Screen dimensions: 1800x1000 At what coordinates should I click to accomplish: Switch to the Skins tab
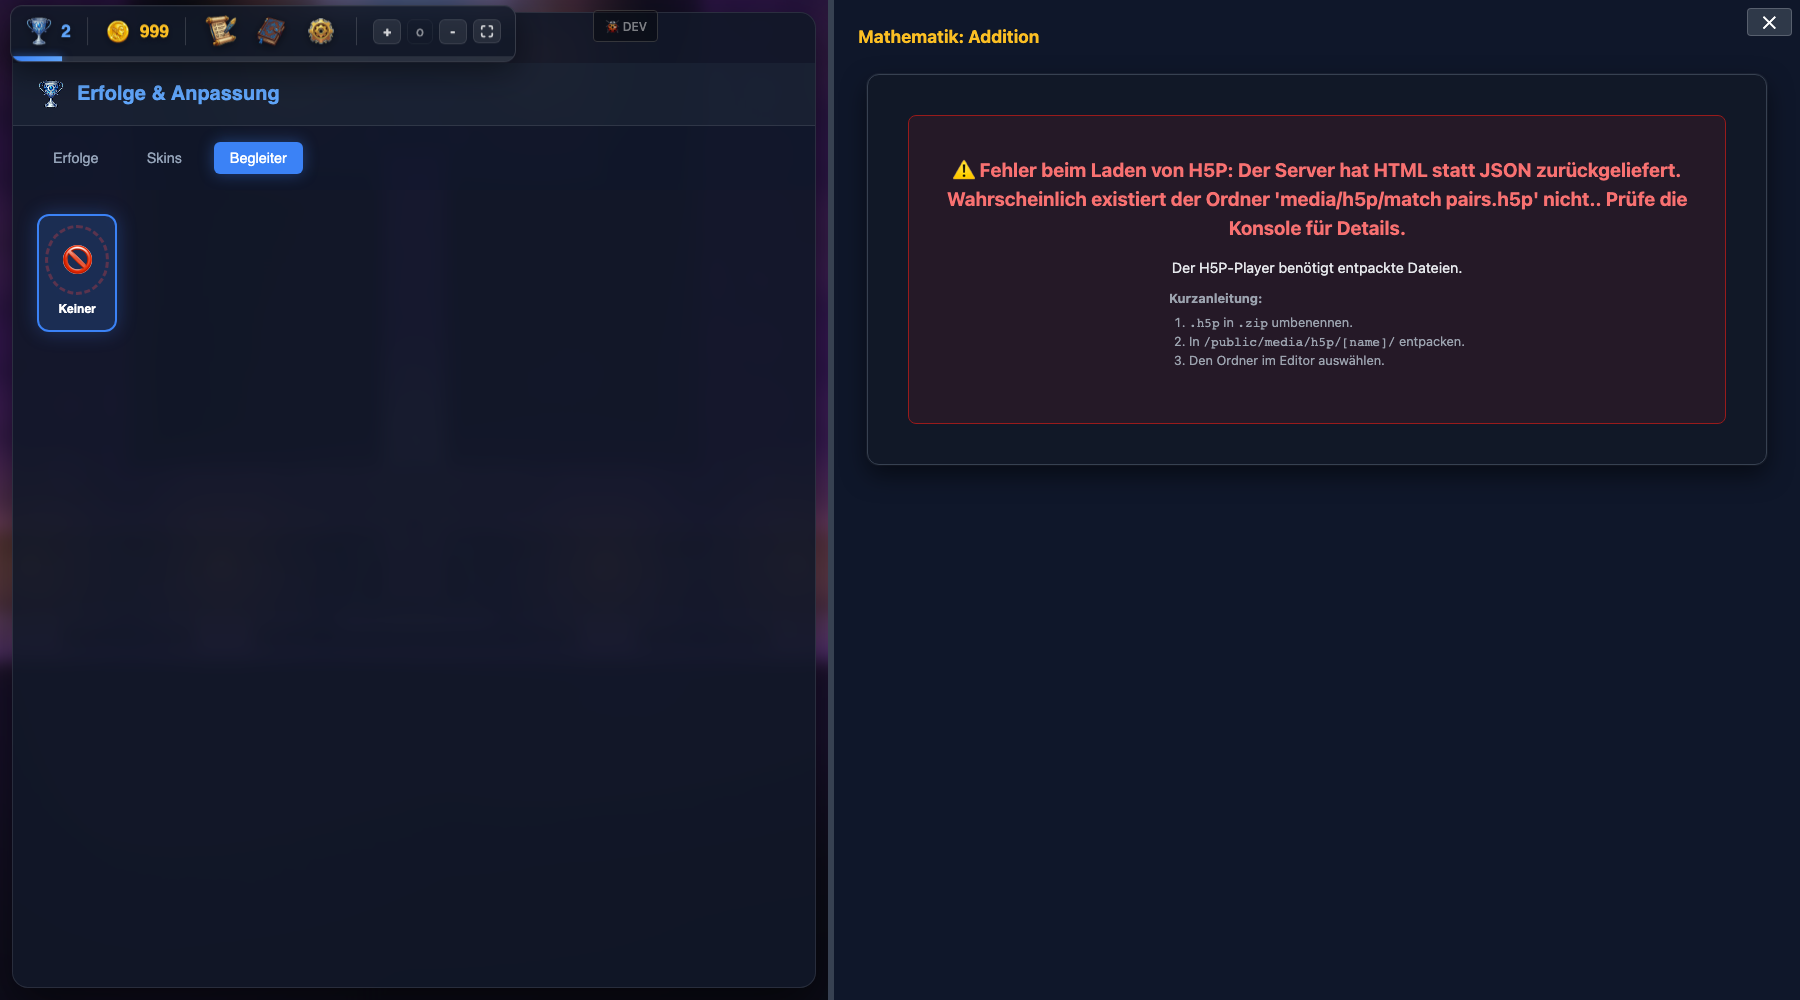(164, 158)
